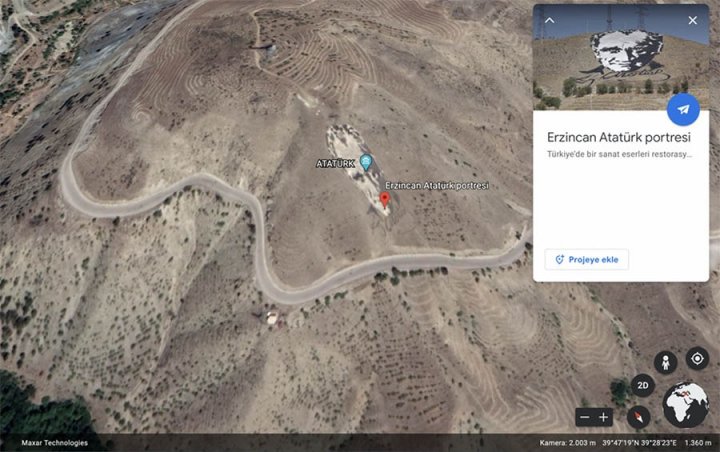Click the Maxar Technologies attribution

pyautogui.click(x=55, y=443)
